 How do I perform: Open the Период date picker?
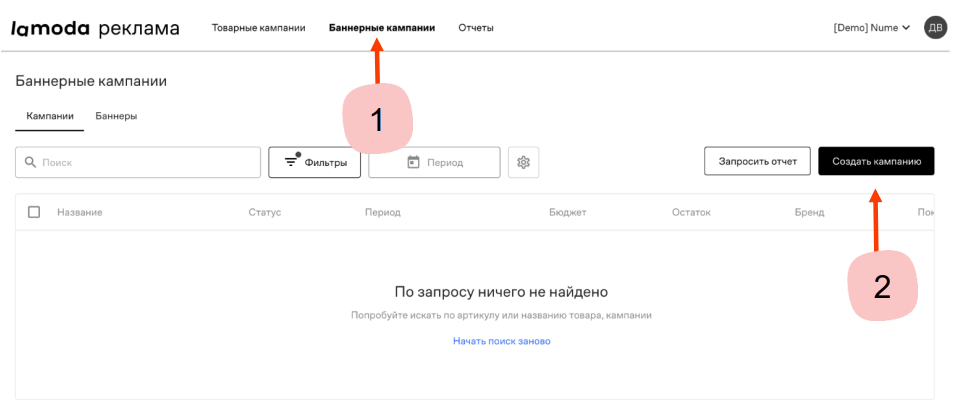coord(434,162)
